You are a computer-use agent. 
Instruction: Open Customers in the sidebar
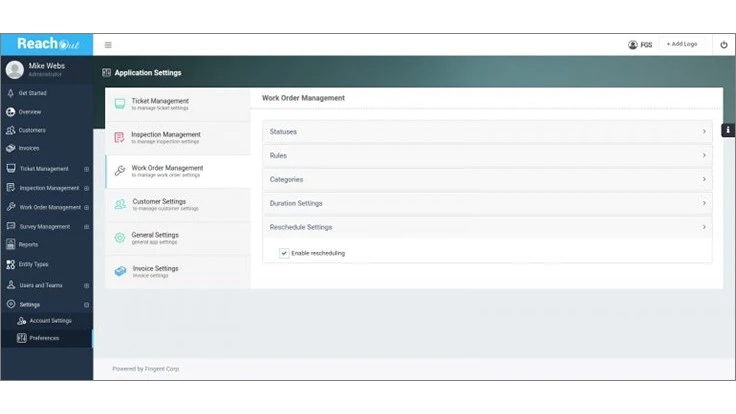click(32, 130)
